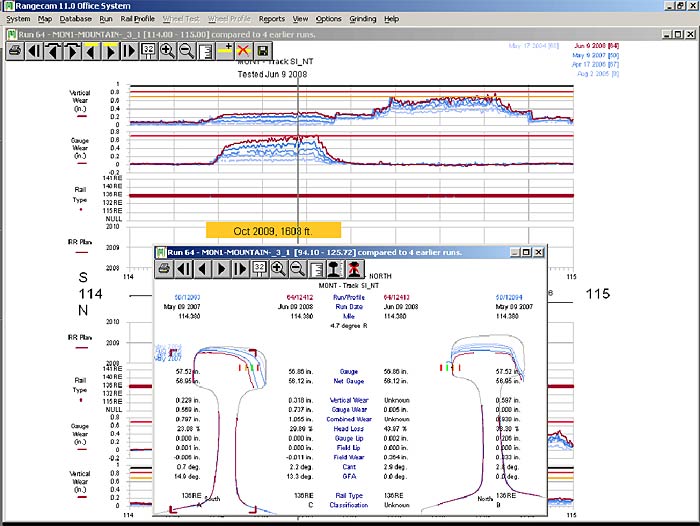
Task: Click yellow-marked next arrow in chart toolbar
Action: pyautogui.click(x=110, y=51)
